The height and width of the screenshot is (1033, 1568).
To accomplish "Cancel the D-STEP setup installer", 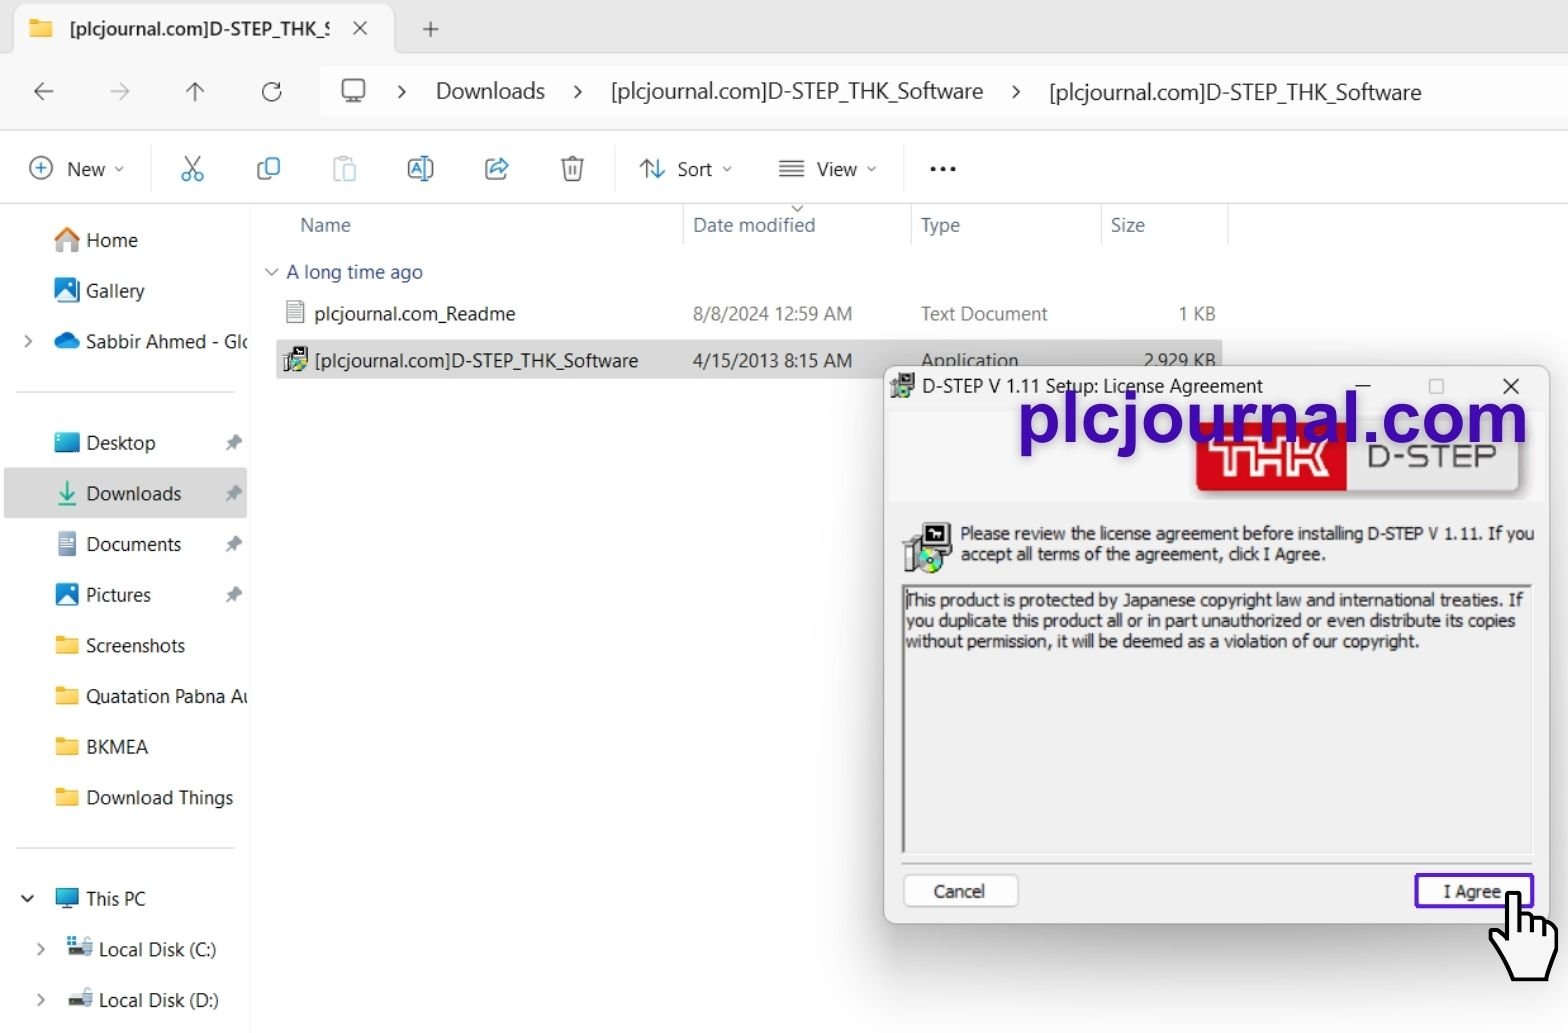I will pyautogui.click(x=960, y=891).
